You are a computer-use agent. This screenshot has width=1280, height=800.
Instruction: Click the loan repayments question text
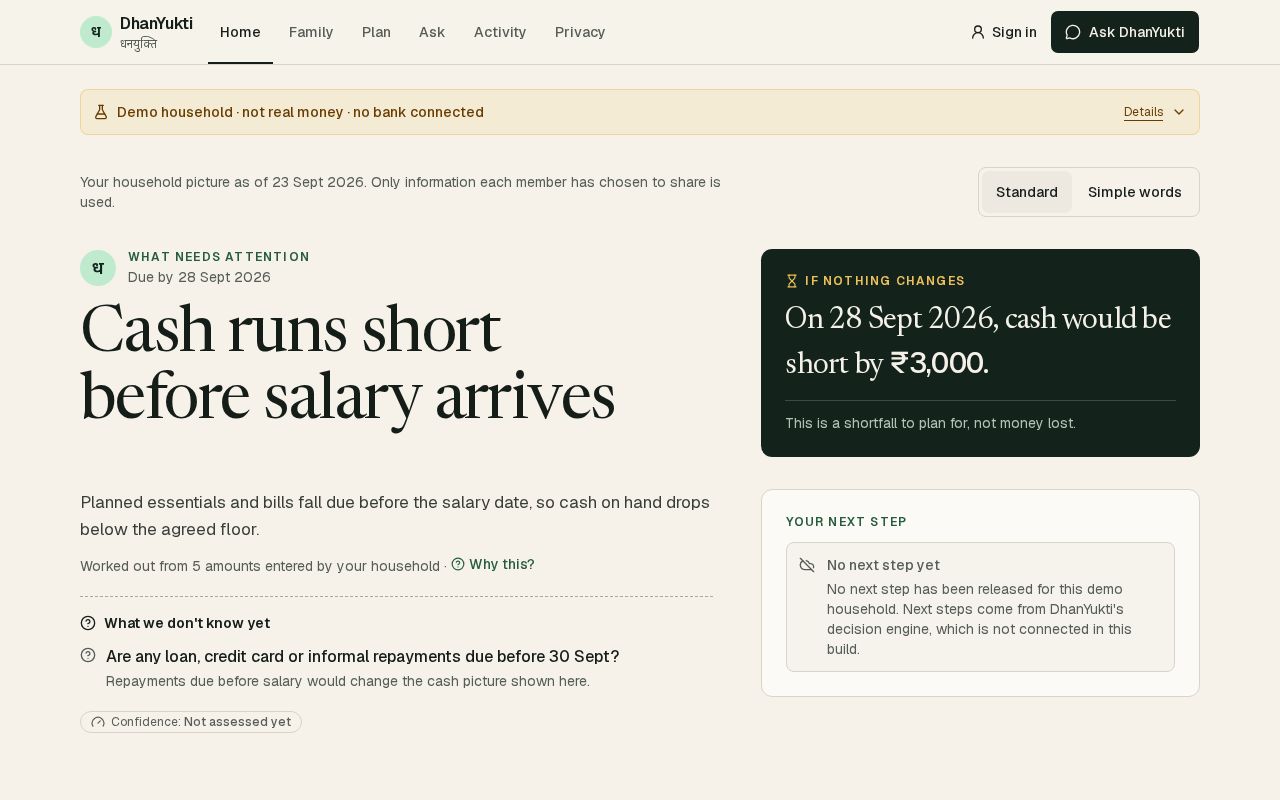tap(363, 656)
